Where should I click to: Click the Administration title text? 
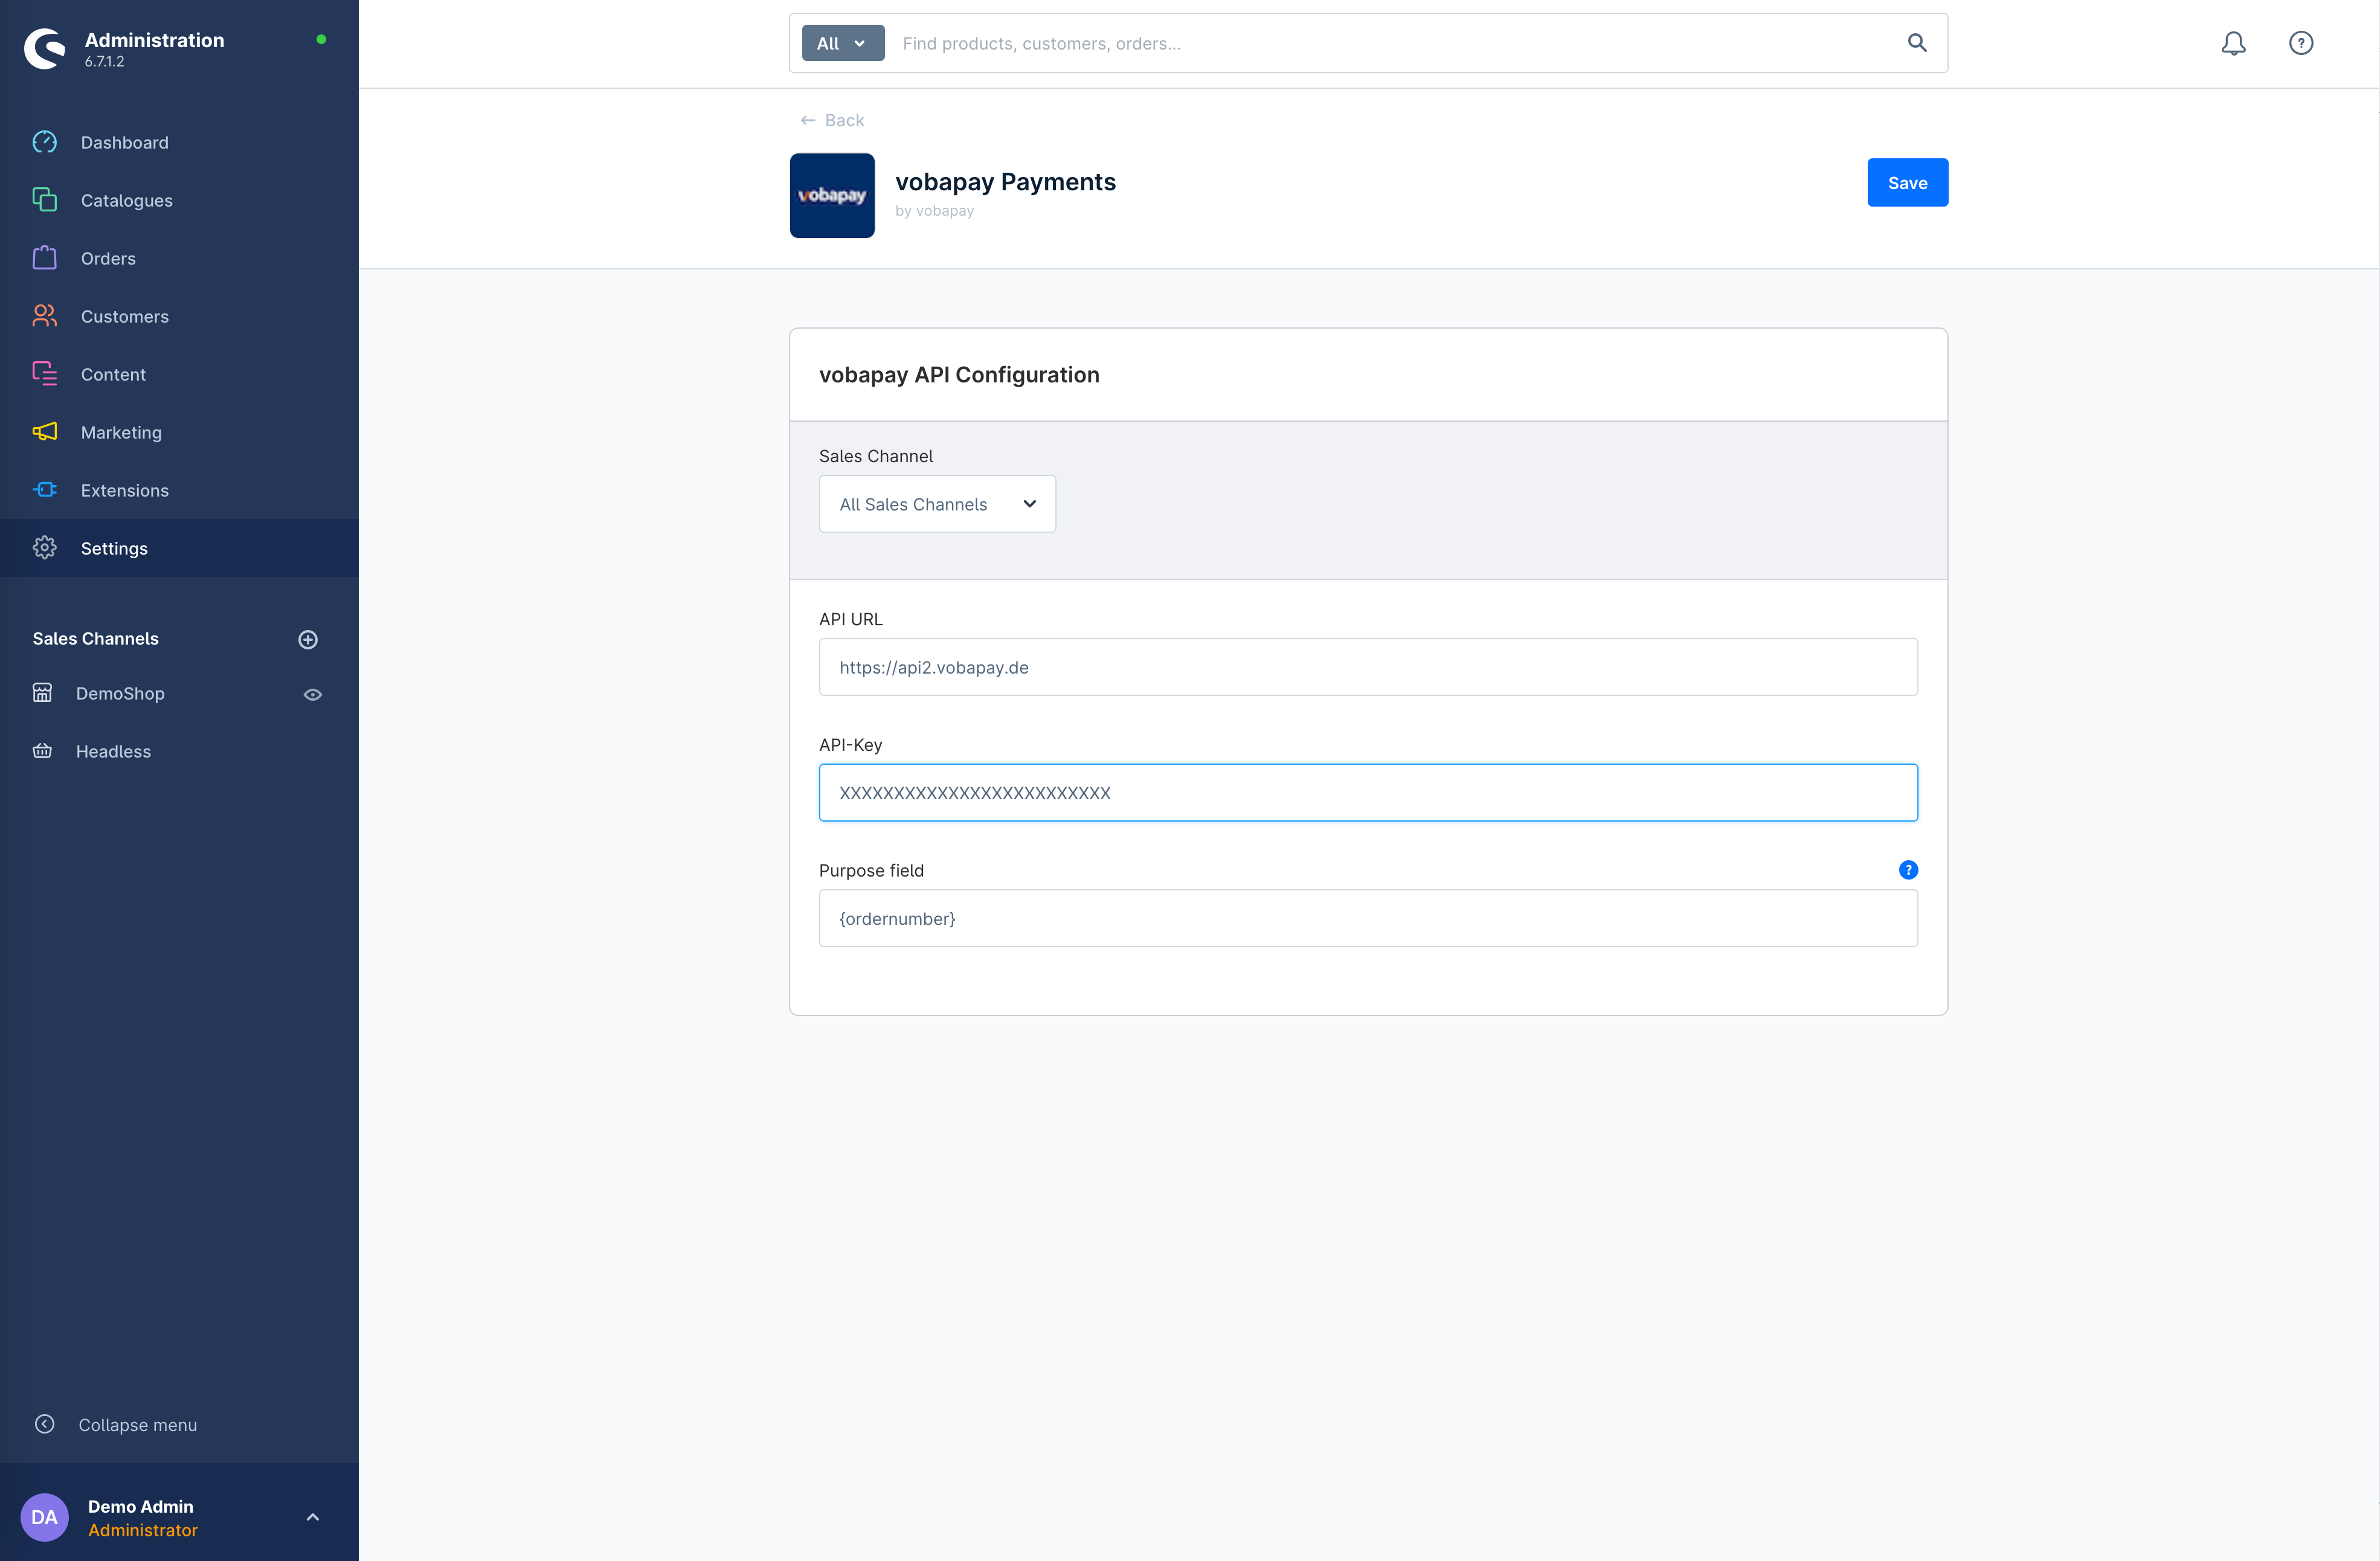coord(154,40)
